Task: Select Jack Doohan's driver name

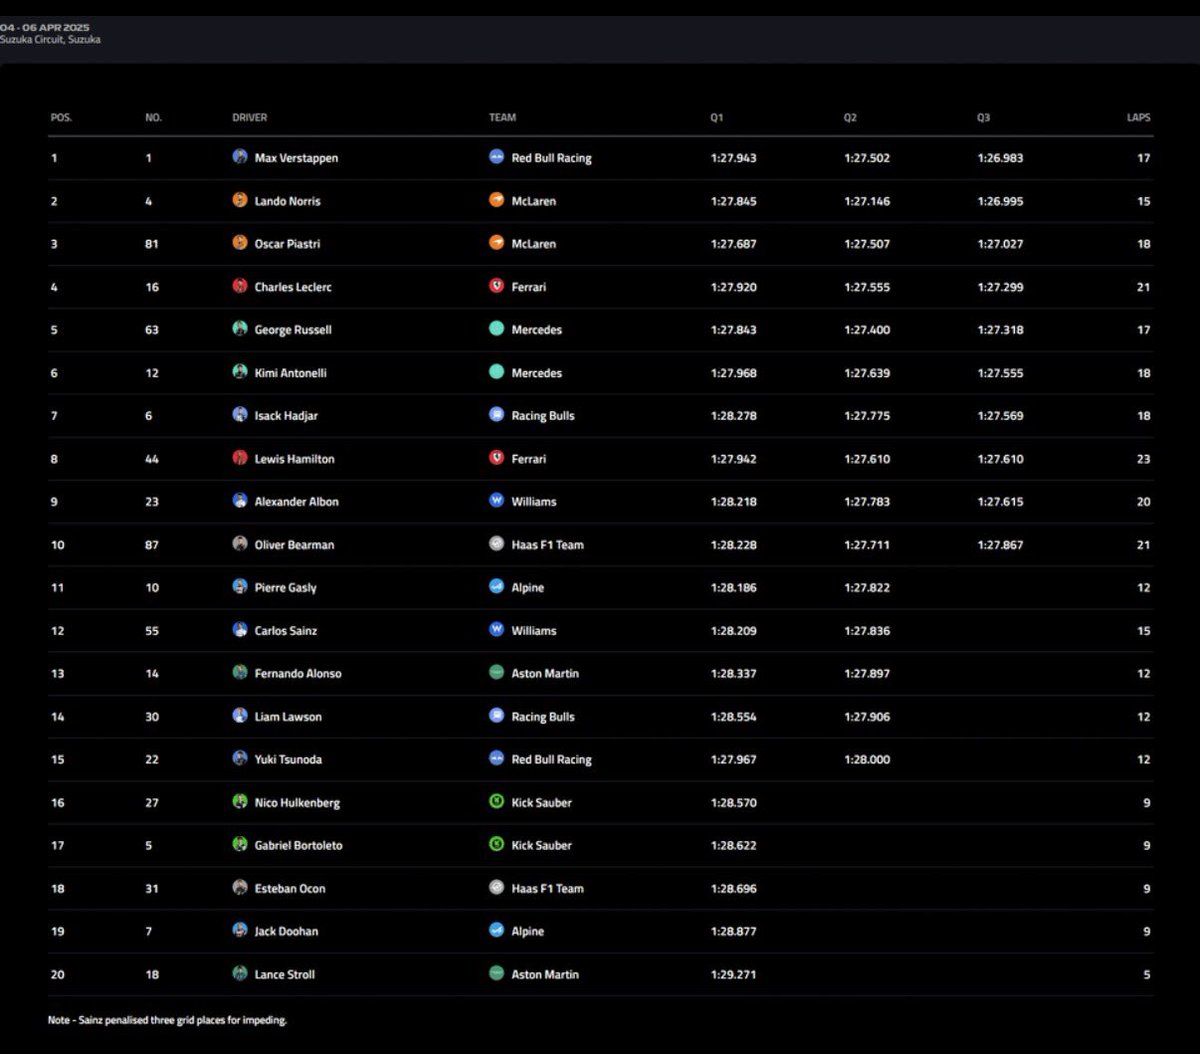Action: 286,932
